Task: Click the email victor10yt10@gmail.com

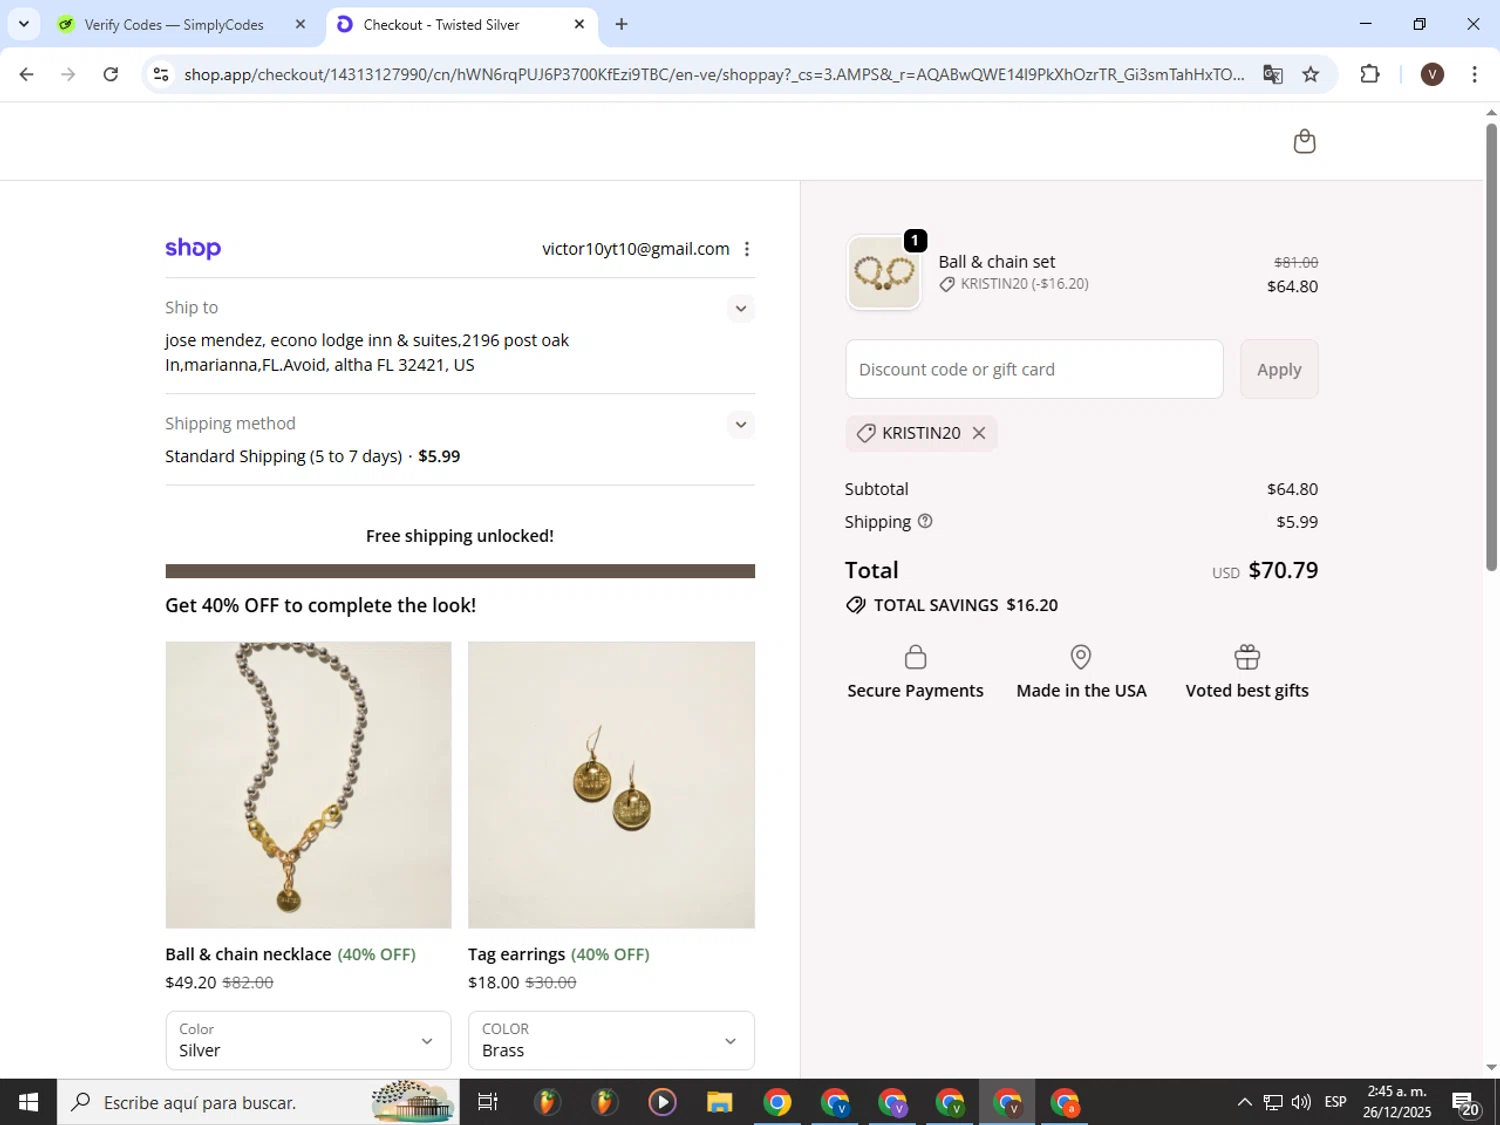Action: click(x=635, y=249)
